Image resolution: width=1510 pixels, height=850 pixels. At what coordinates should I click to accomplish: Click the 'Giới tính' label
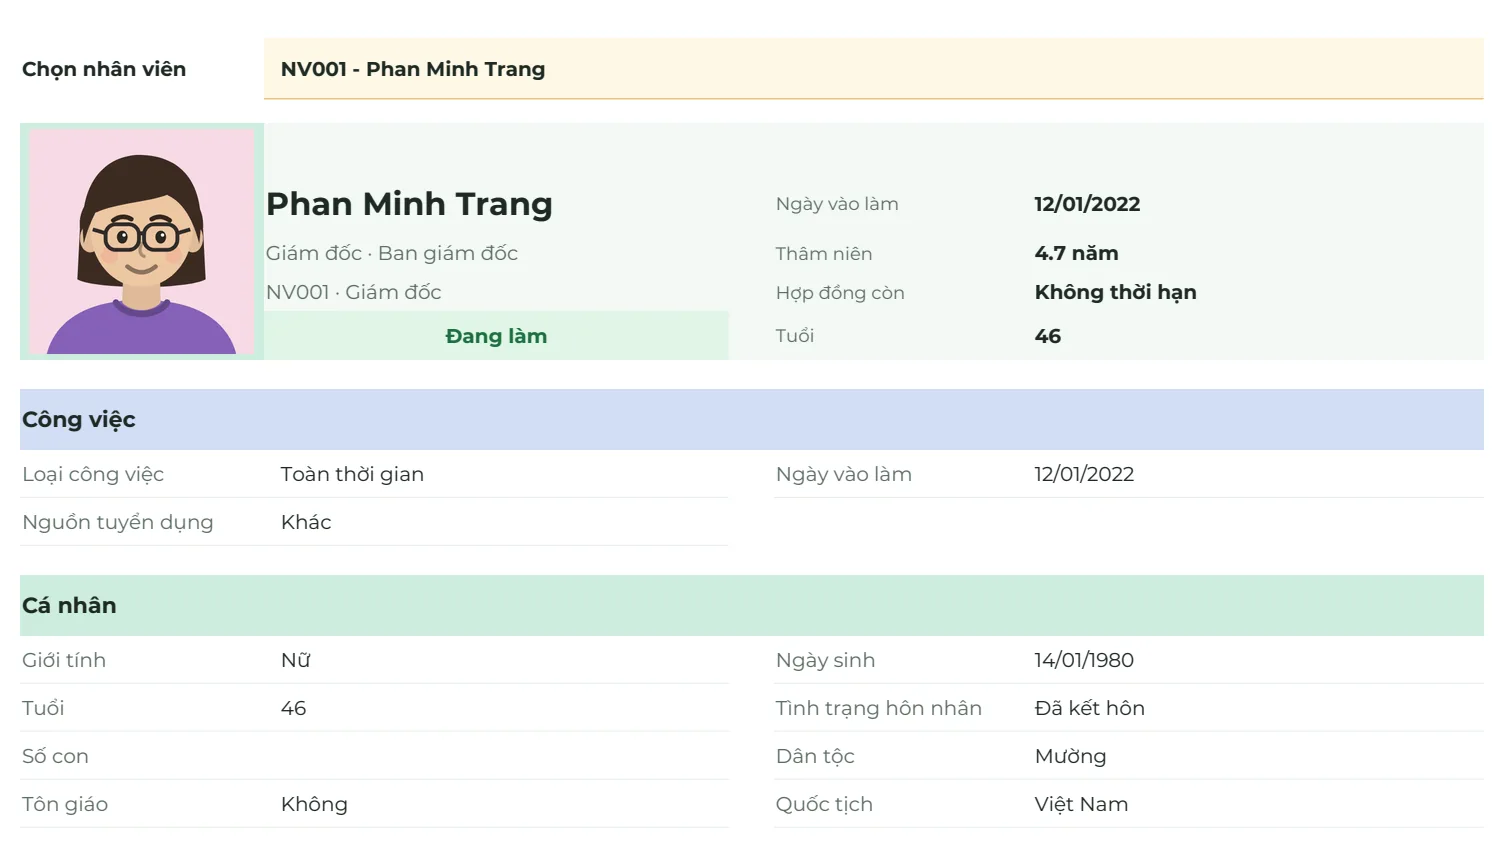point(64,660)
